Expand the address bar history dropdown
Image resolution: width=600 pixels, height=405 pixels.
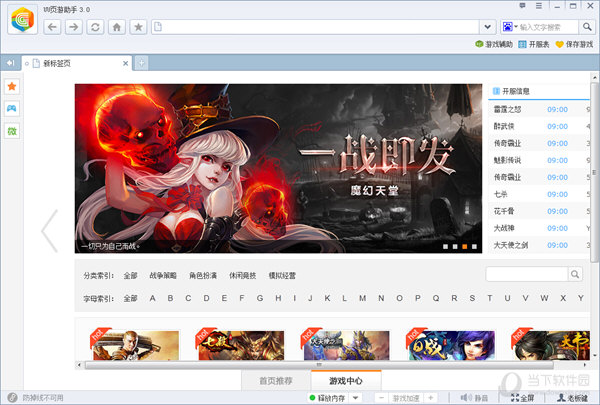click(488, 27)
